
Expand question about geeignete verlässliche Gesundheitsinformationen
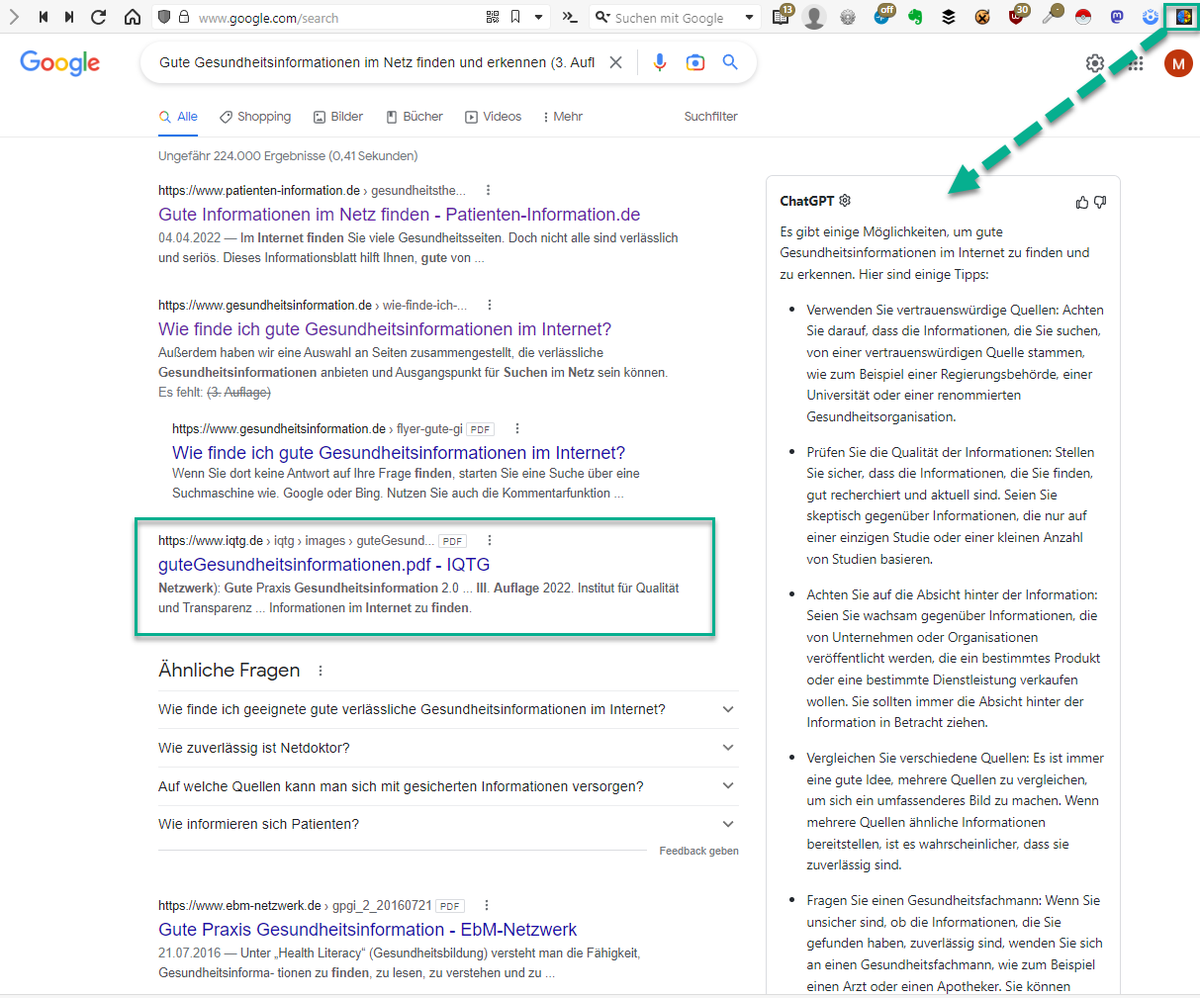pos(448,709)
